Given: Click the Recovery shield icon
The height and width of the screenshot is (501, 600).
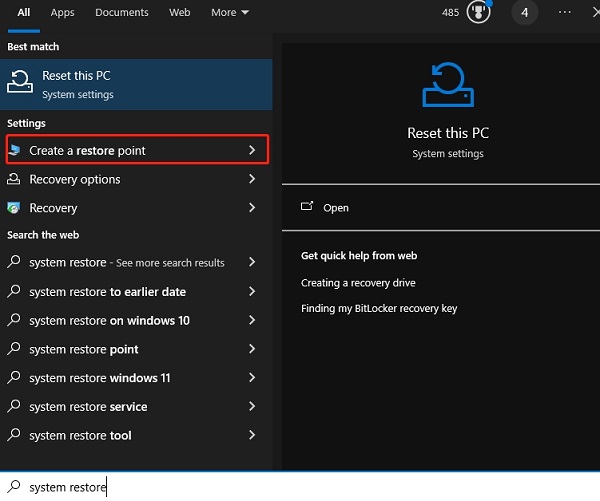Looking at the screenshot, I should [14, 208].
